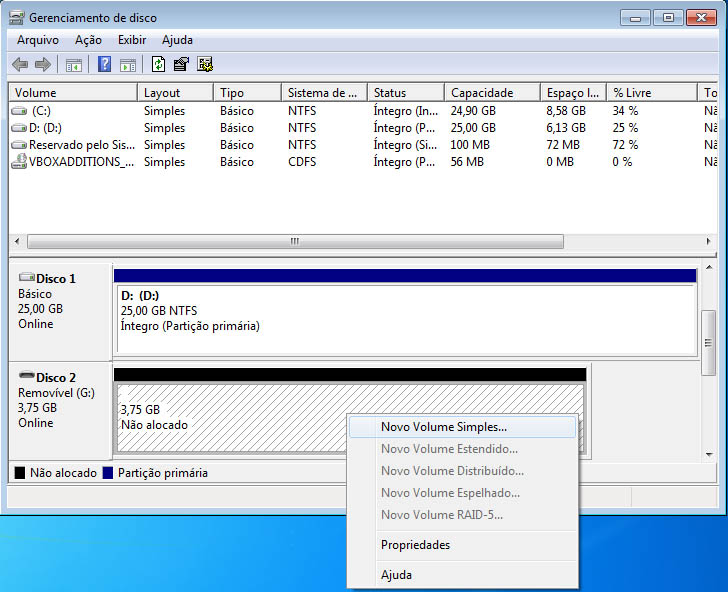The width and height of the screenshot is (728, 592).
Task: Click the D: volume drive icon in list
Action: pyautogui.click(x=19, y=128)
